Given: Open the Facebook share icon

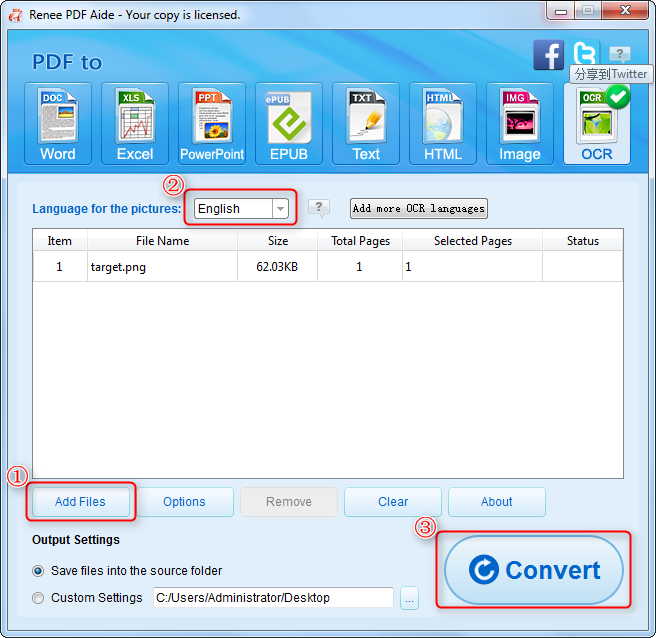Looking at the screenshot, I should (x=548, y=55).
